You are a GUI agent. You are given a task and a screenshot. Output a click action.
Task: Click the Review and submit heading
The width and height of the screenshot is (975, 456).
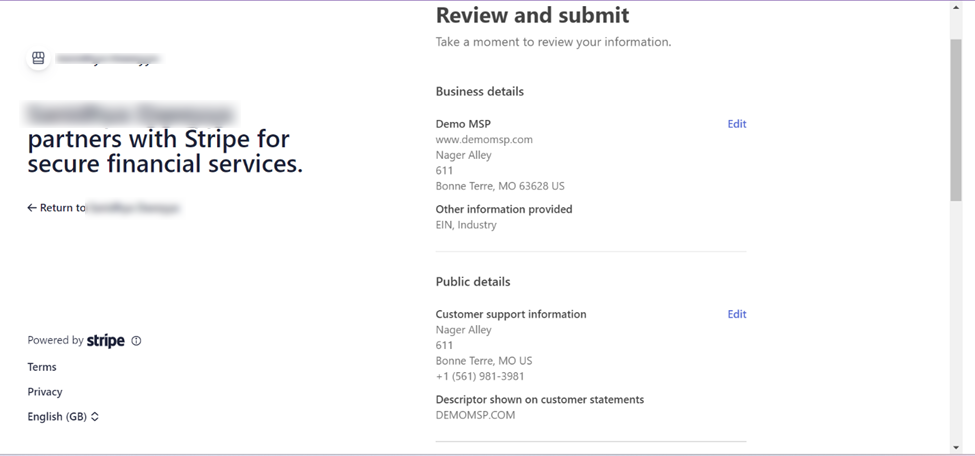[532, 15]
